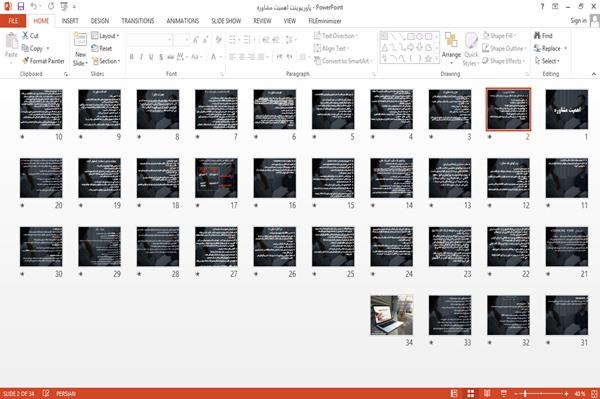Select slide 1 title thumbnail
This screenshot has height=399, width=600.
point(567,109)
